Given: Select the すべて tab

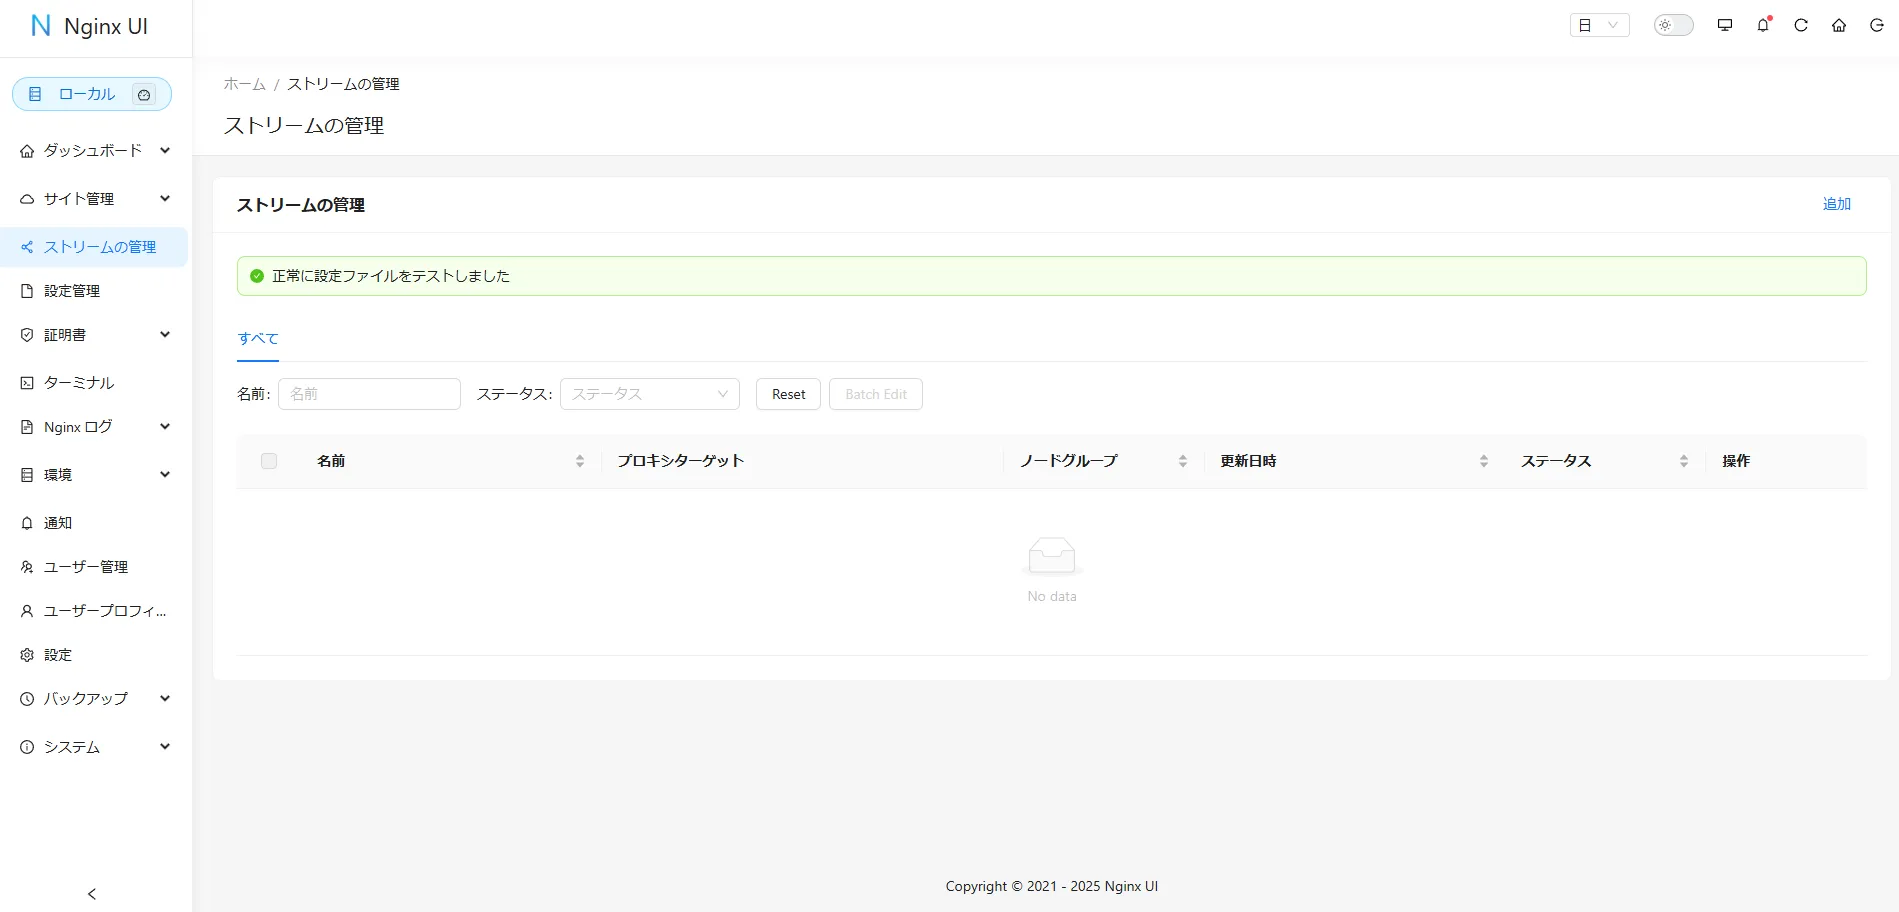Looking at the screenshot, I should (258, 338).
